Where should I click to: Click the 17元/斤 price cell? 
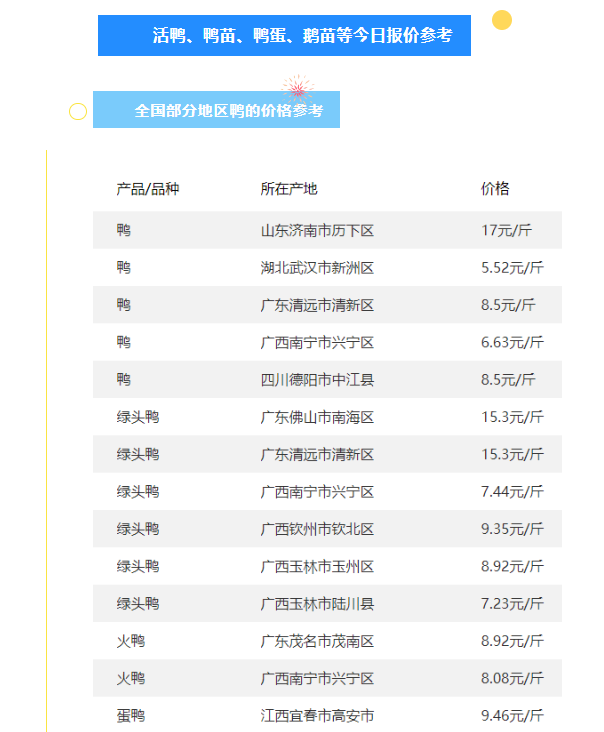pyautogui.click(x=507, y=231)
